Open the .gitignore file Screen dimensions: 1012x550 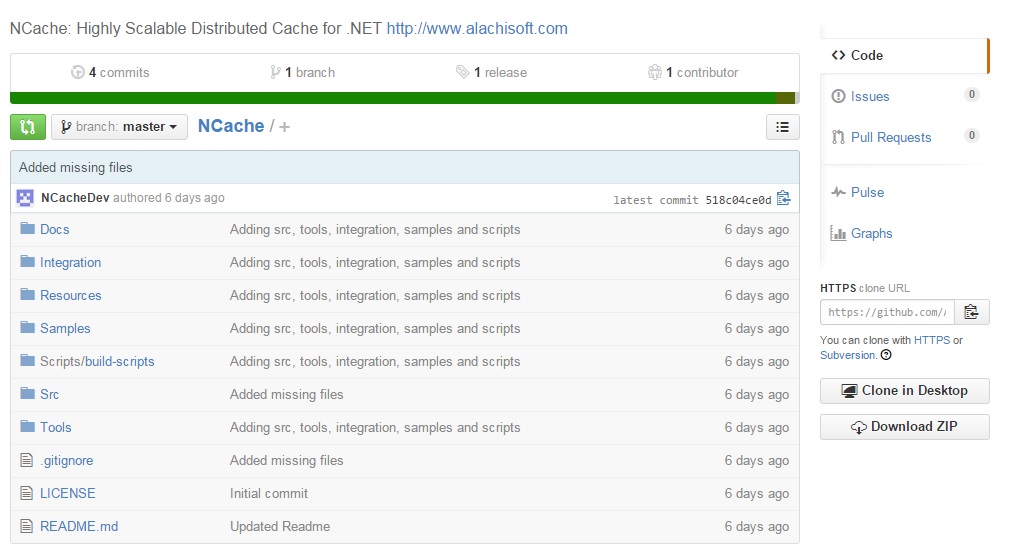point(66,460)
